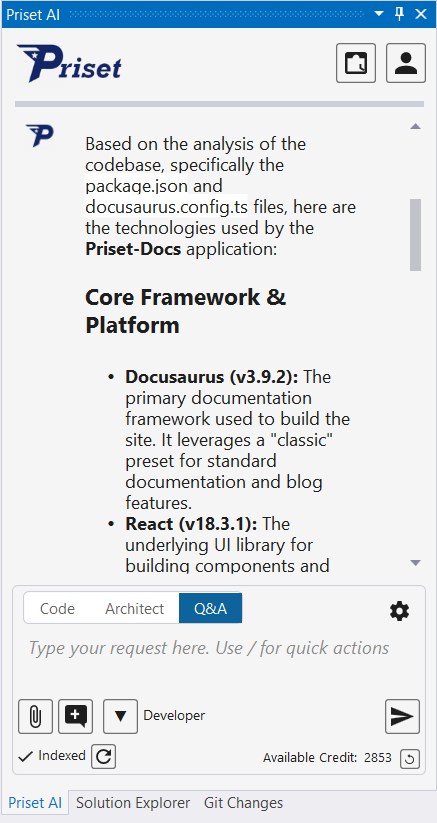This screenshot has height=823, width=437.
Task: Open settings gear icon
Action: (400, 611)
